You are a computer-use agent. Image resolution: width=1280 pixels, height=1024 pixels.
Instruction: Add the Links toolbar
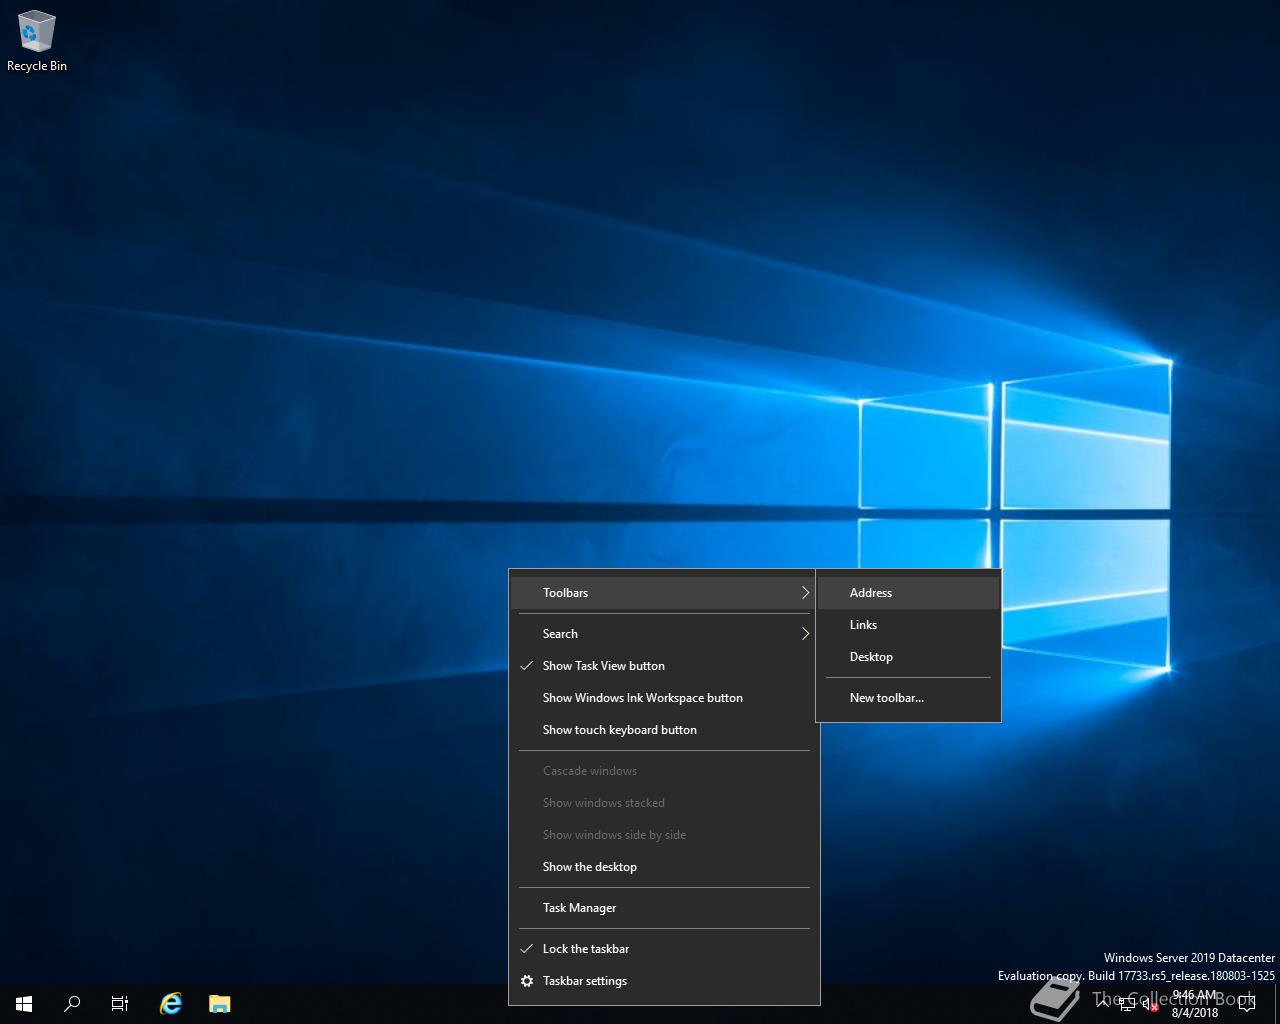tap(908, 625)
